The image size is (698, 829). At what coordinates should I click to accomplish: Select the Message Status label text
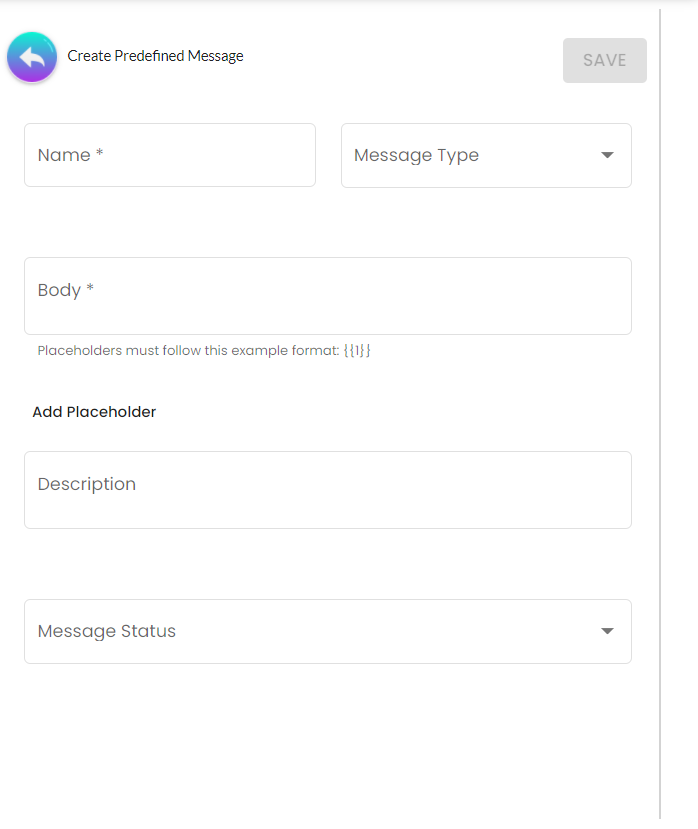pos(106,631)
